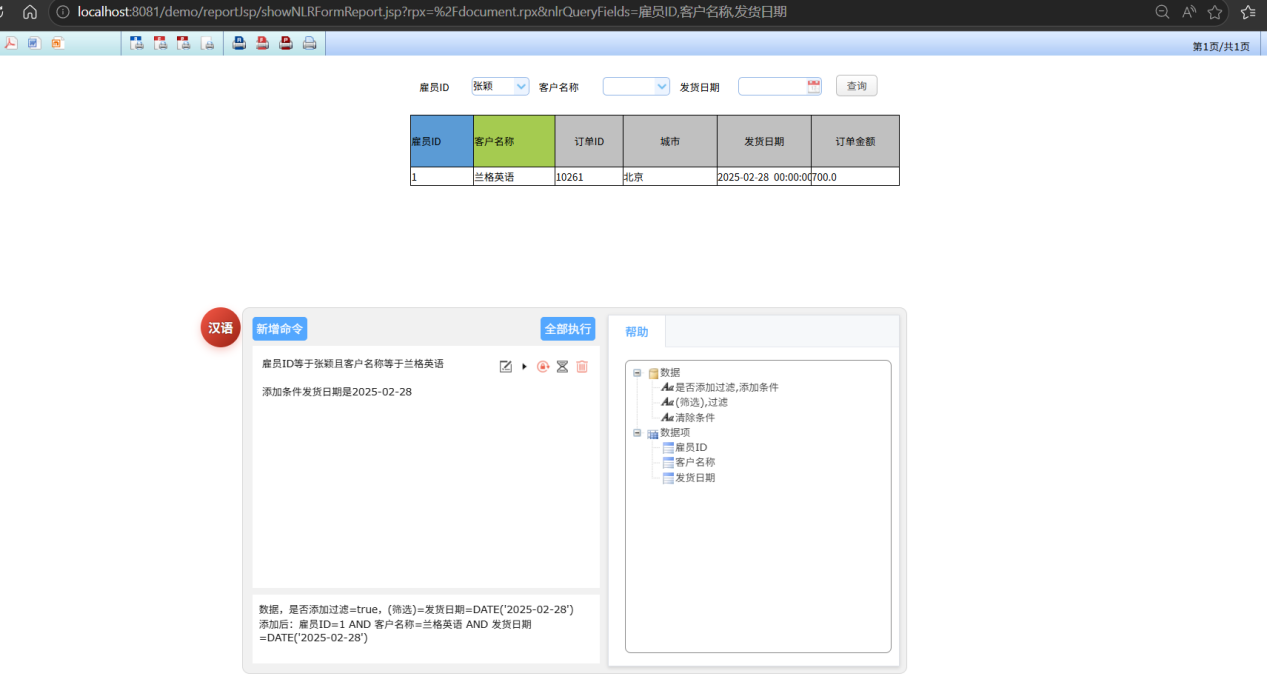Click the red 汉语 language badge
Screen dimensions: 1267x682
point(220,328)
